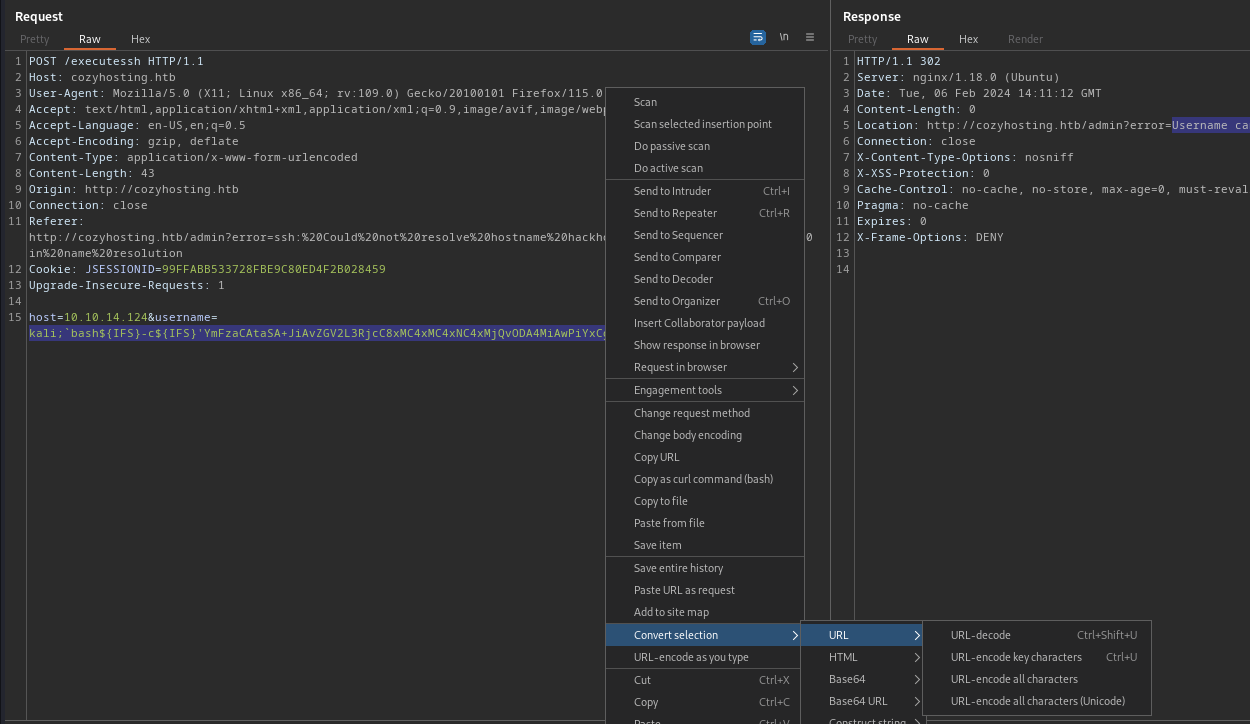Image resolution: width=1250 pixels, height=724 pixels.
Task: Switch Request view to Pretty tab
Action: (x=34, y=39)
